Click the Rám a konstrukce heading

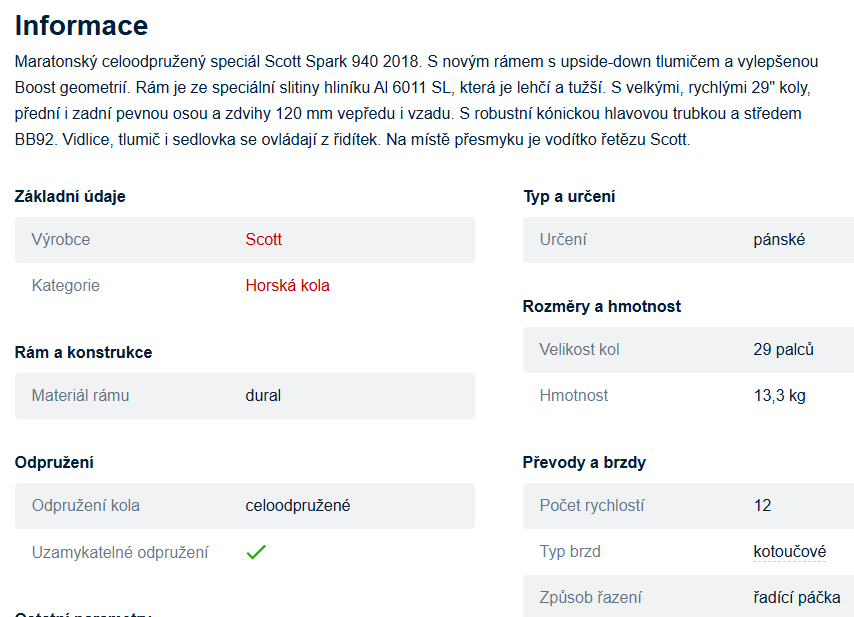(x=83, y=352)
